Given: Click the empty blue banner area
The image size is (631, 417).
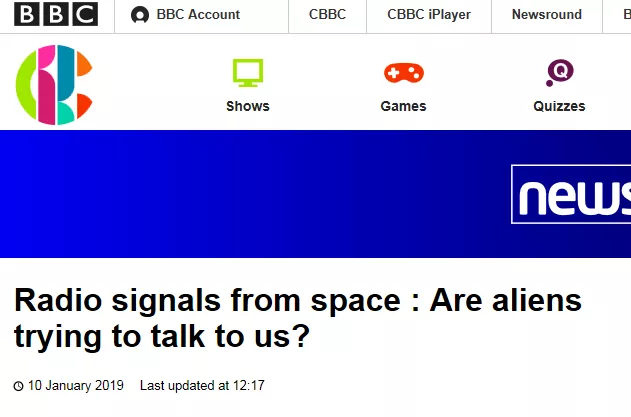Looking at the screenshot, I should click(250, 194).
